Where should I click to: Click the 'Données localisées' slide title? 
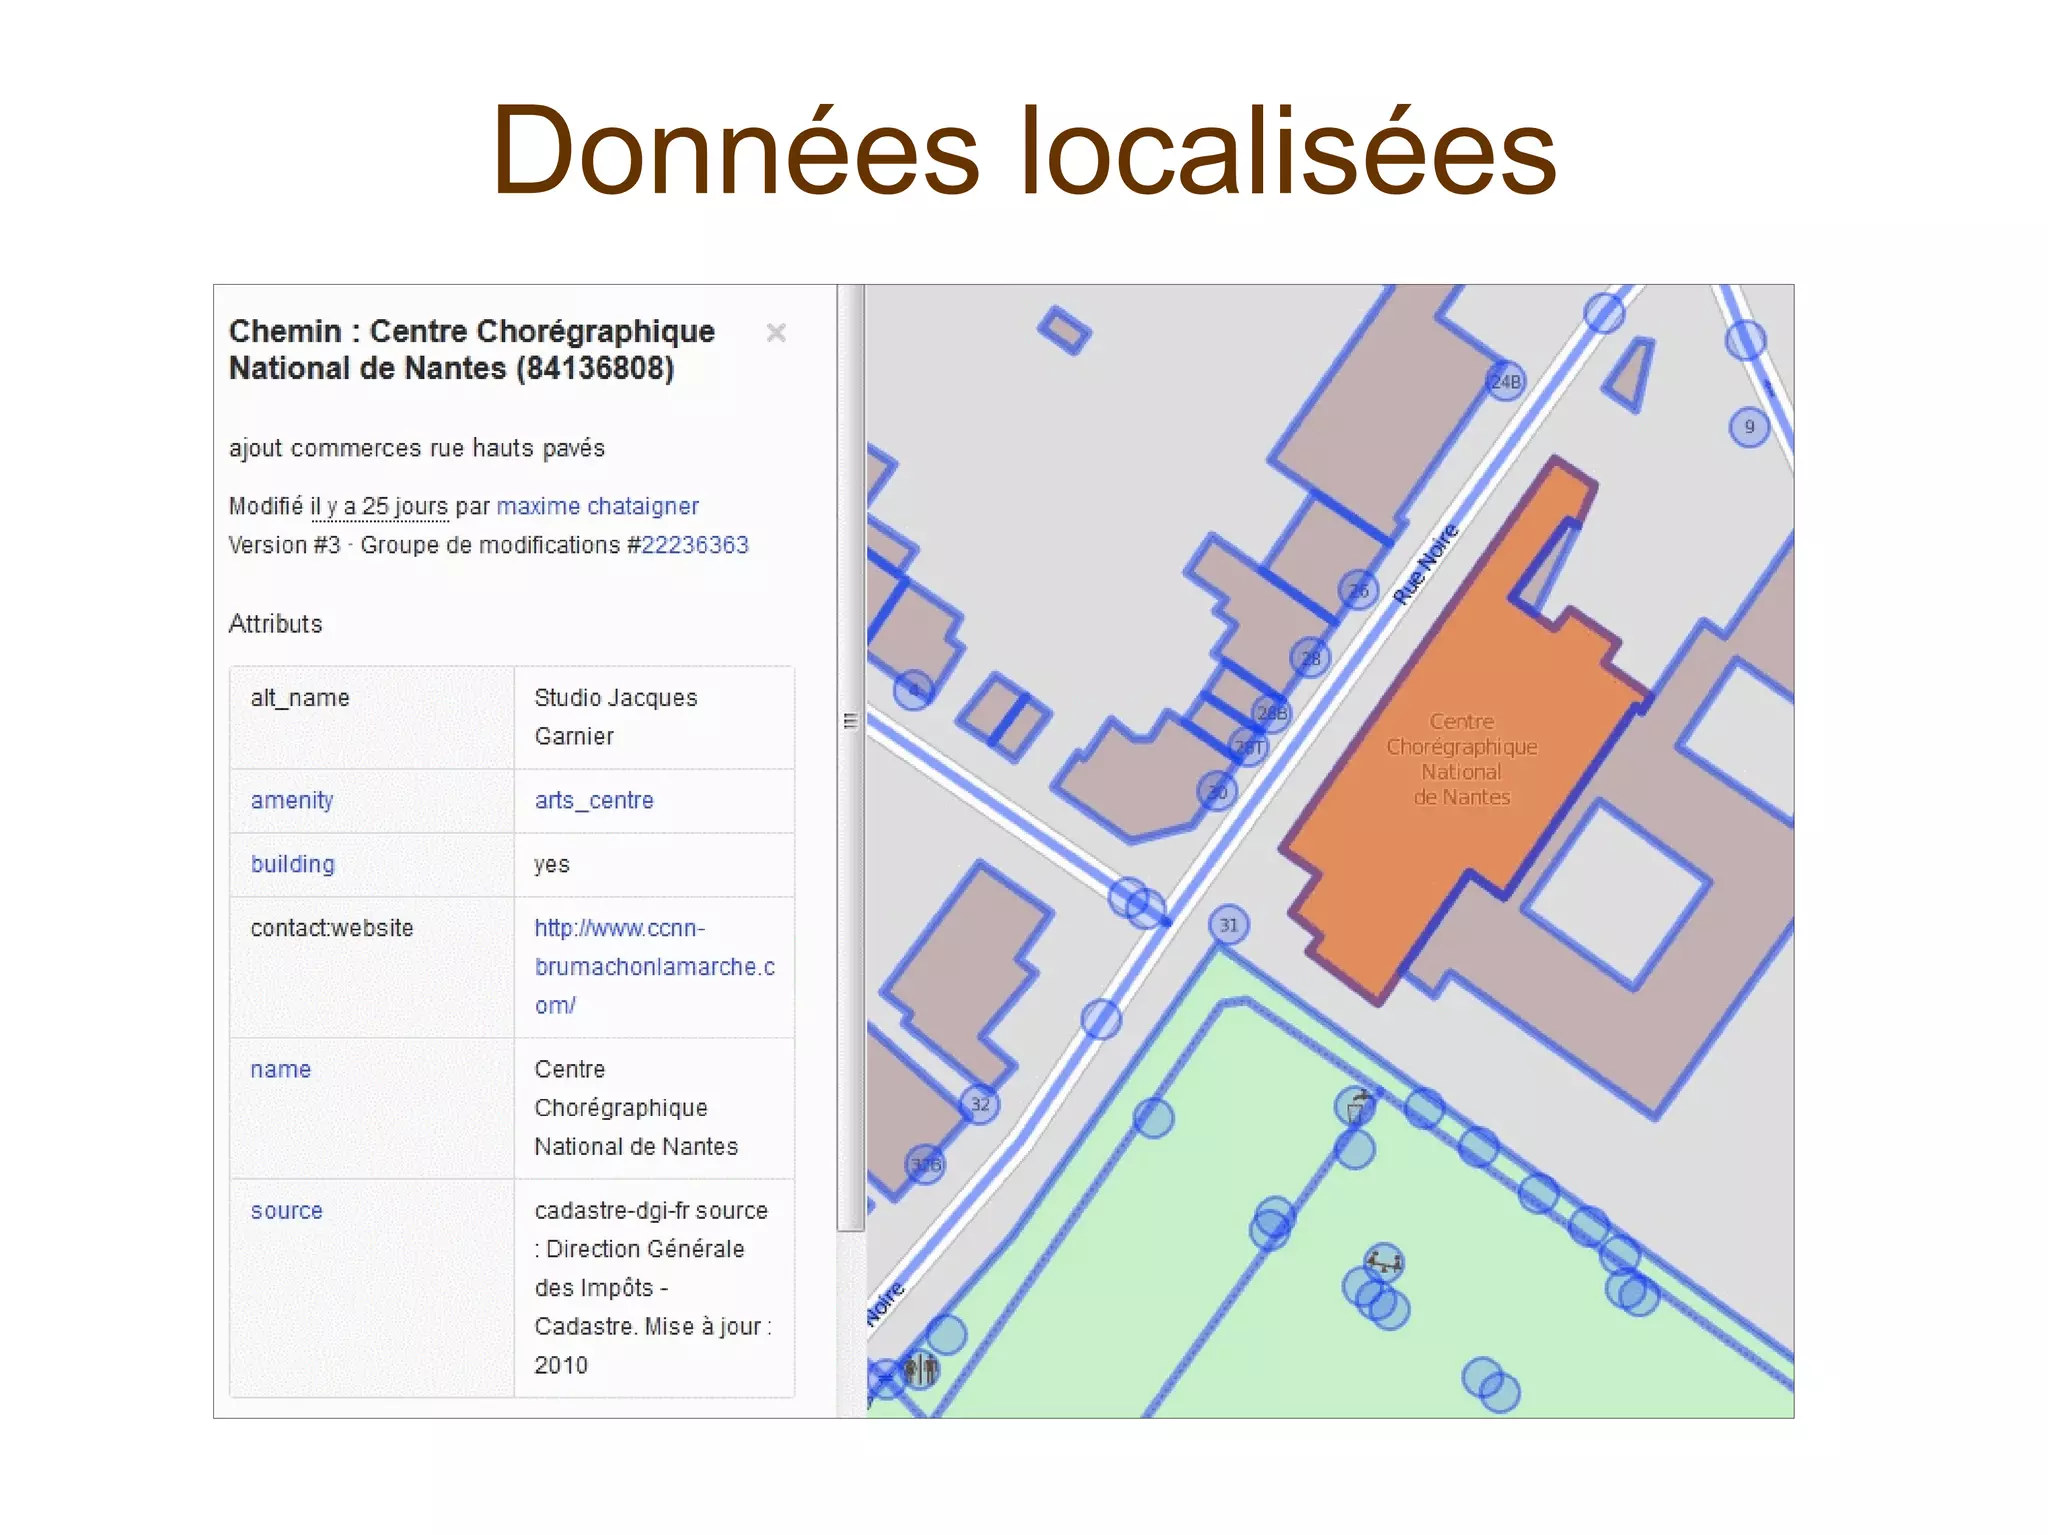click(1024, 150)
